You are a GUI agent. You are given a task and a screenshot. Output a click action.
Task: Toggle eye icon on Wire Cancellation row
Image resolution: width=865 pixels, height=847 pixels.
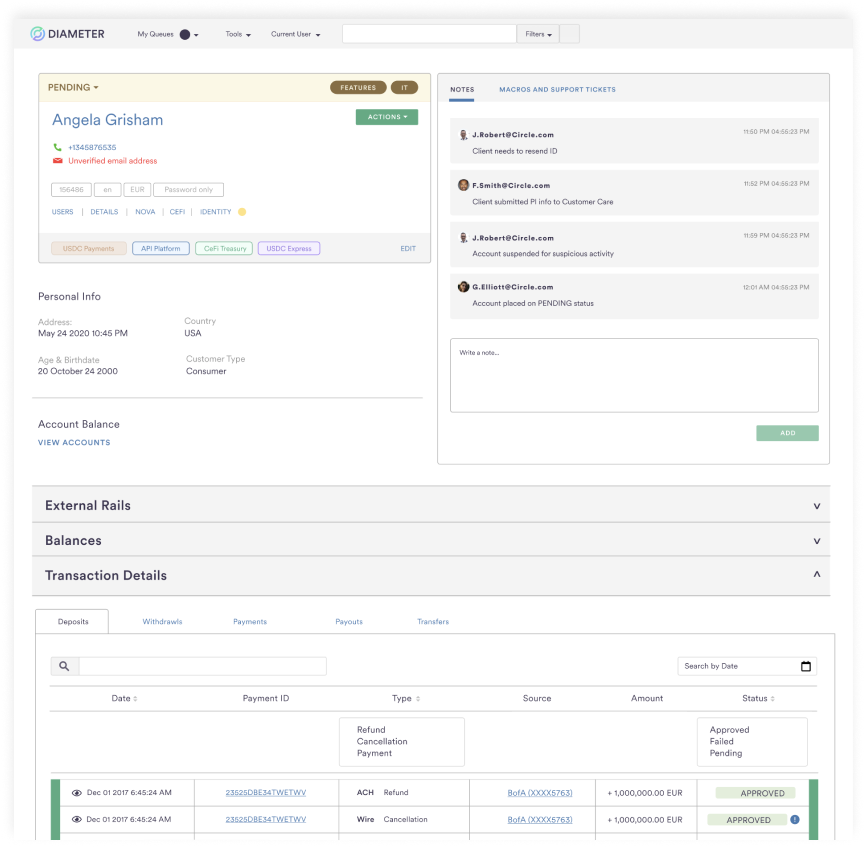(77, 820)
